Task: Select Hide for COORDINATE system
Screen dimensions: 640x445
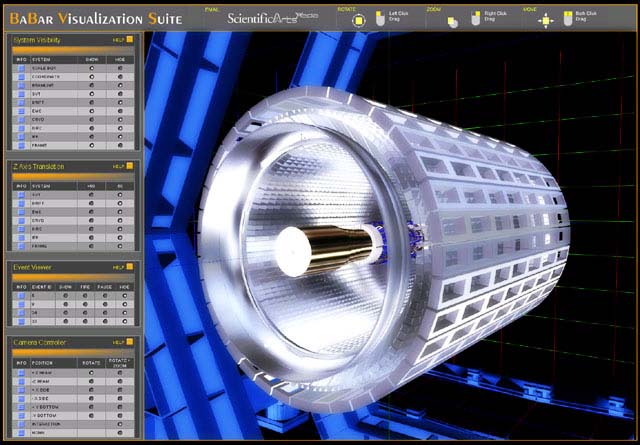Action: pos(120,77)
